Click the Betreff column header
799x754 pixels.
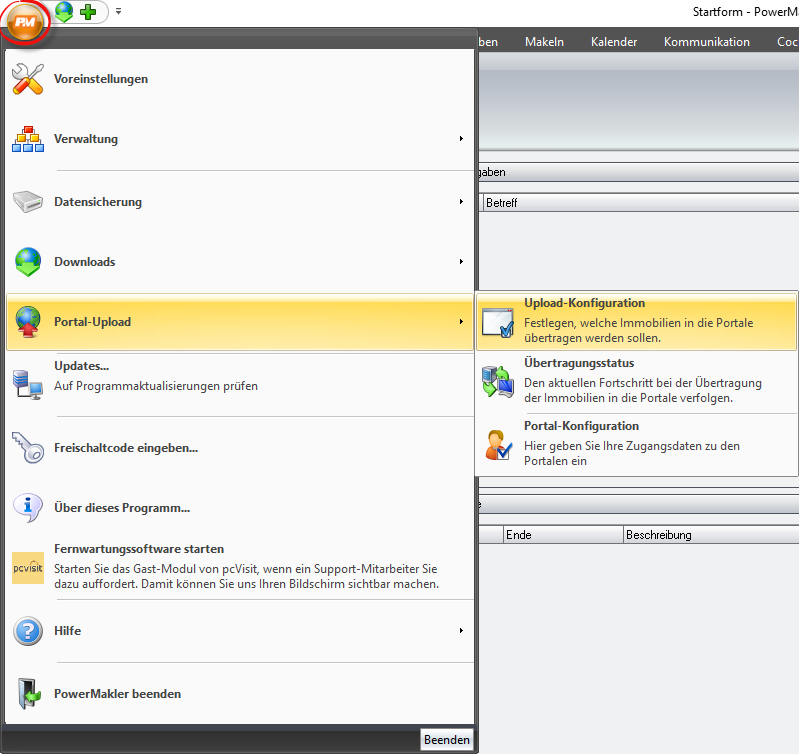tap(641, 203)
